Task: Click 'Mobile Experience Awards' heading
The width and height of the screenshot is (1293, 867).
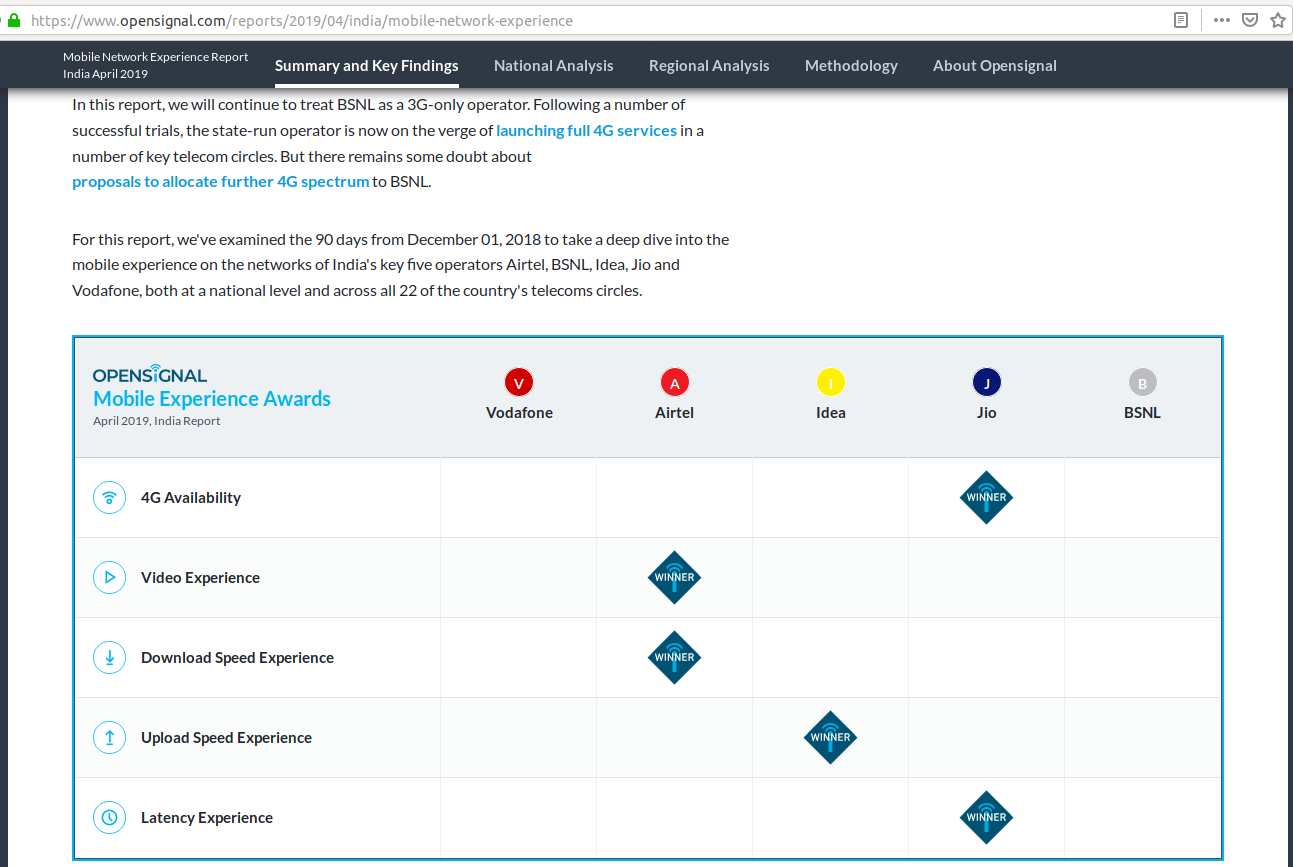Action: [x=212, y=399]
